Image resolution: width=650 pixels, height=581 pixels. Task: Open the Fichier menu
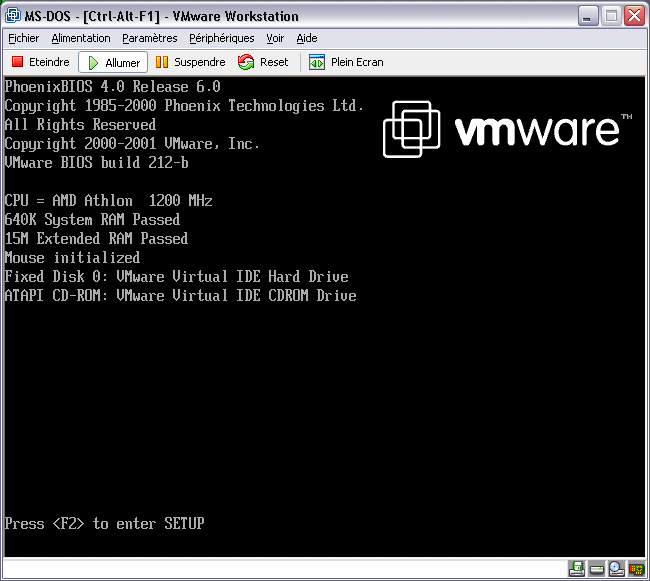pyautogui.click(x=24, y=38)
